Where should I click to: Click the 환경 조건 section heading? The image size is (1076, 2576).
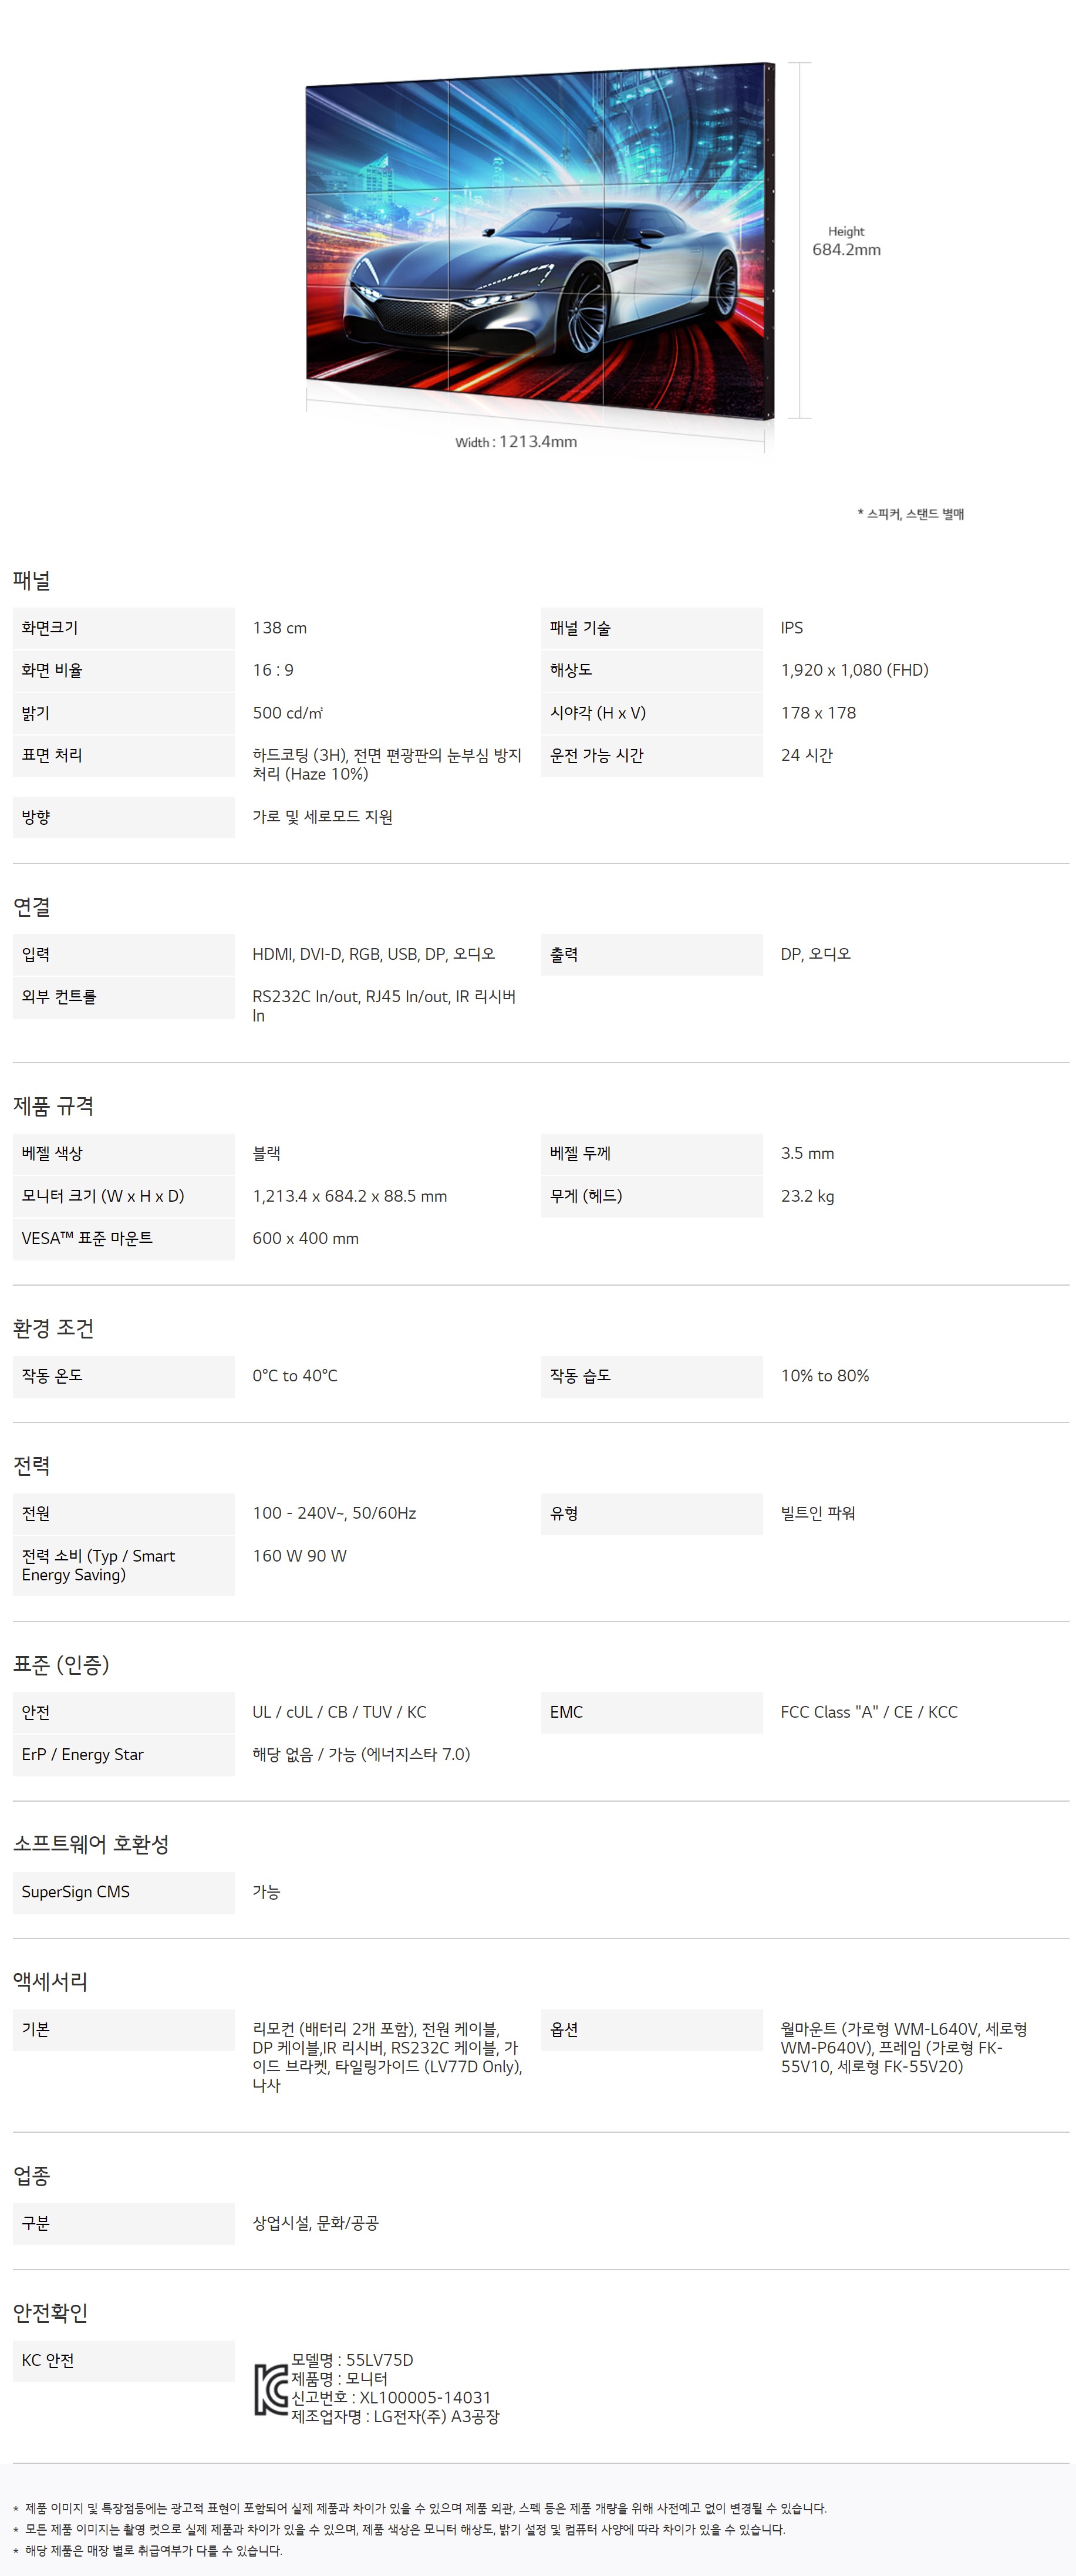pyautogui.click(x=54, y=1328)
